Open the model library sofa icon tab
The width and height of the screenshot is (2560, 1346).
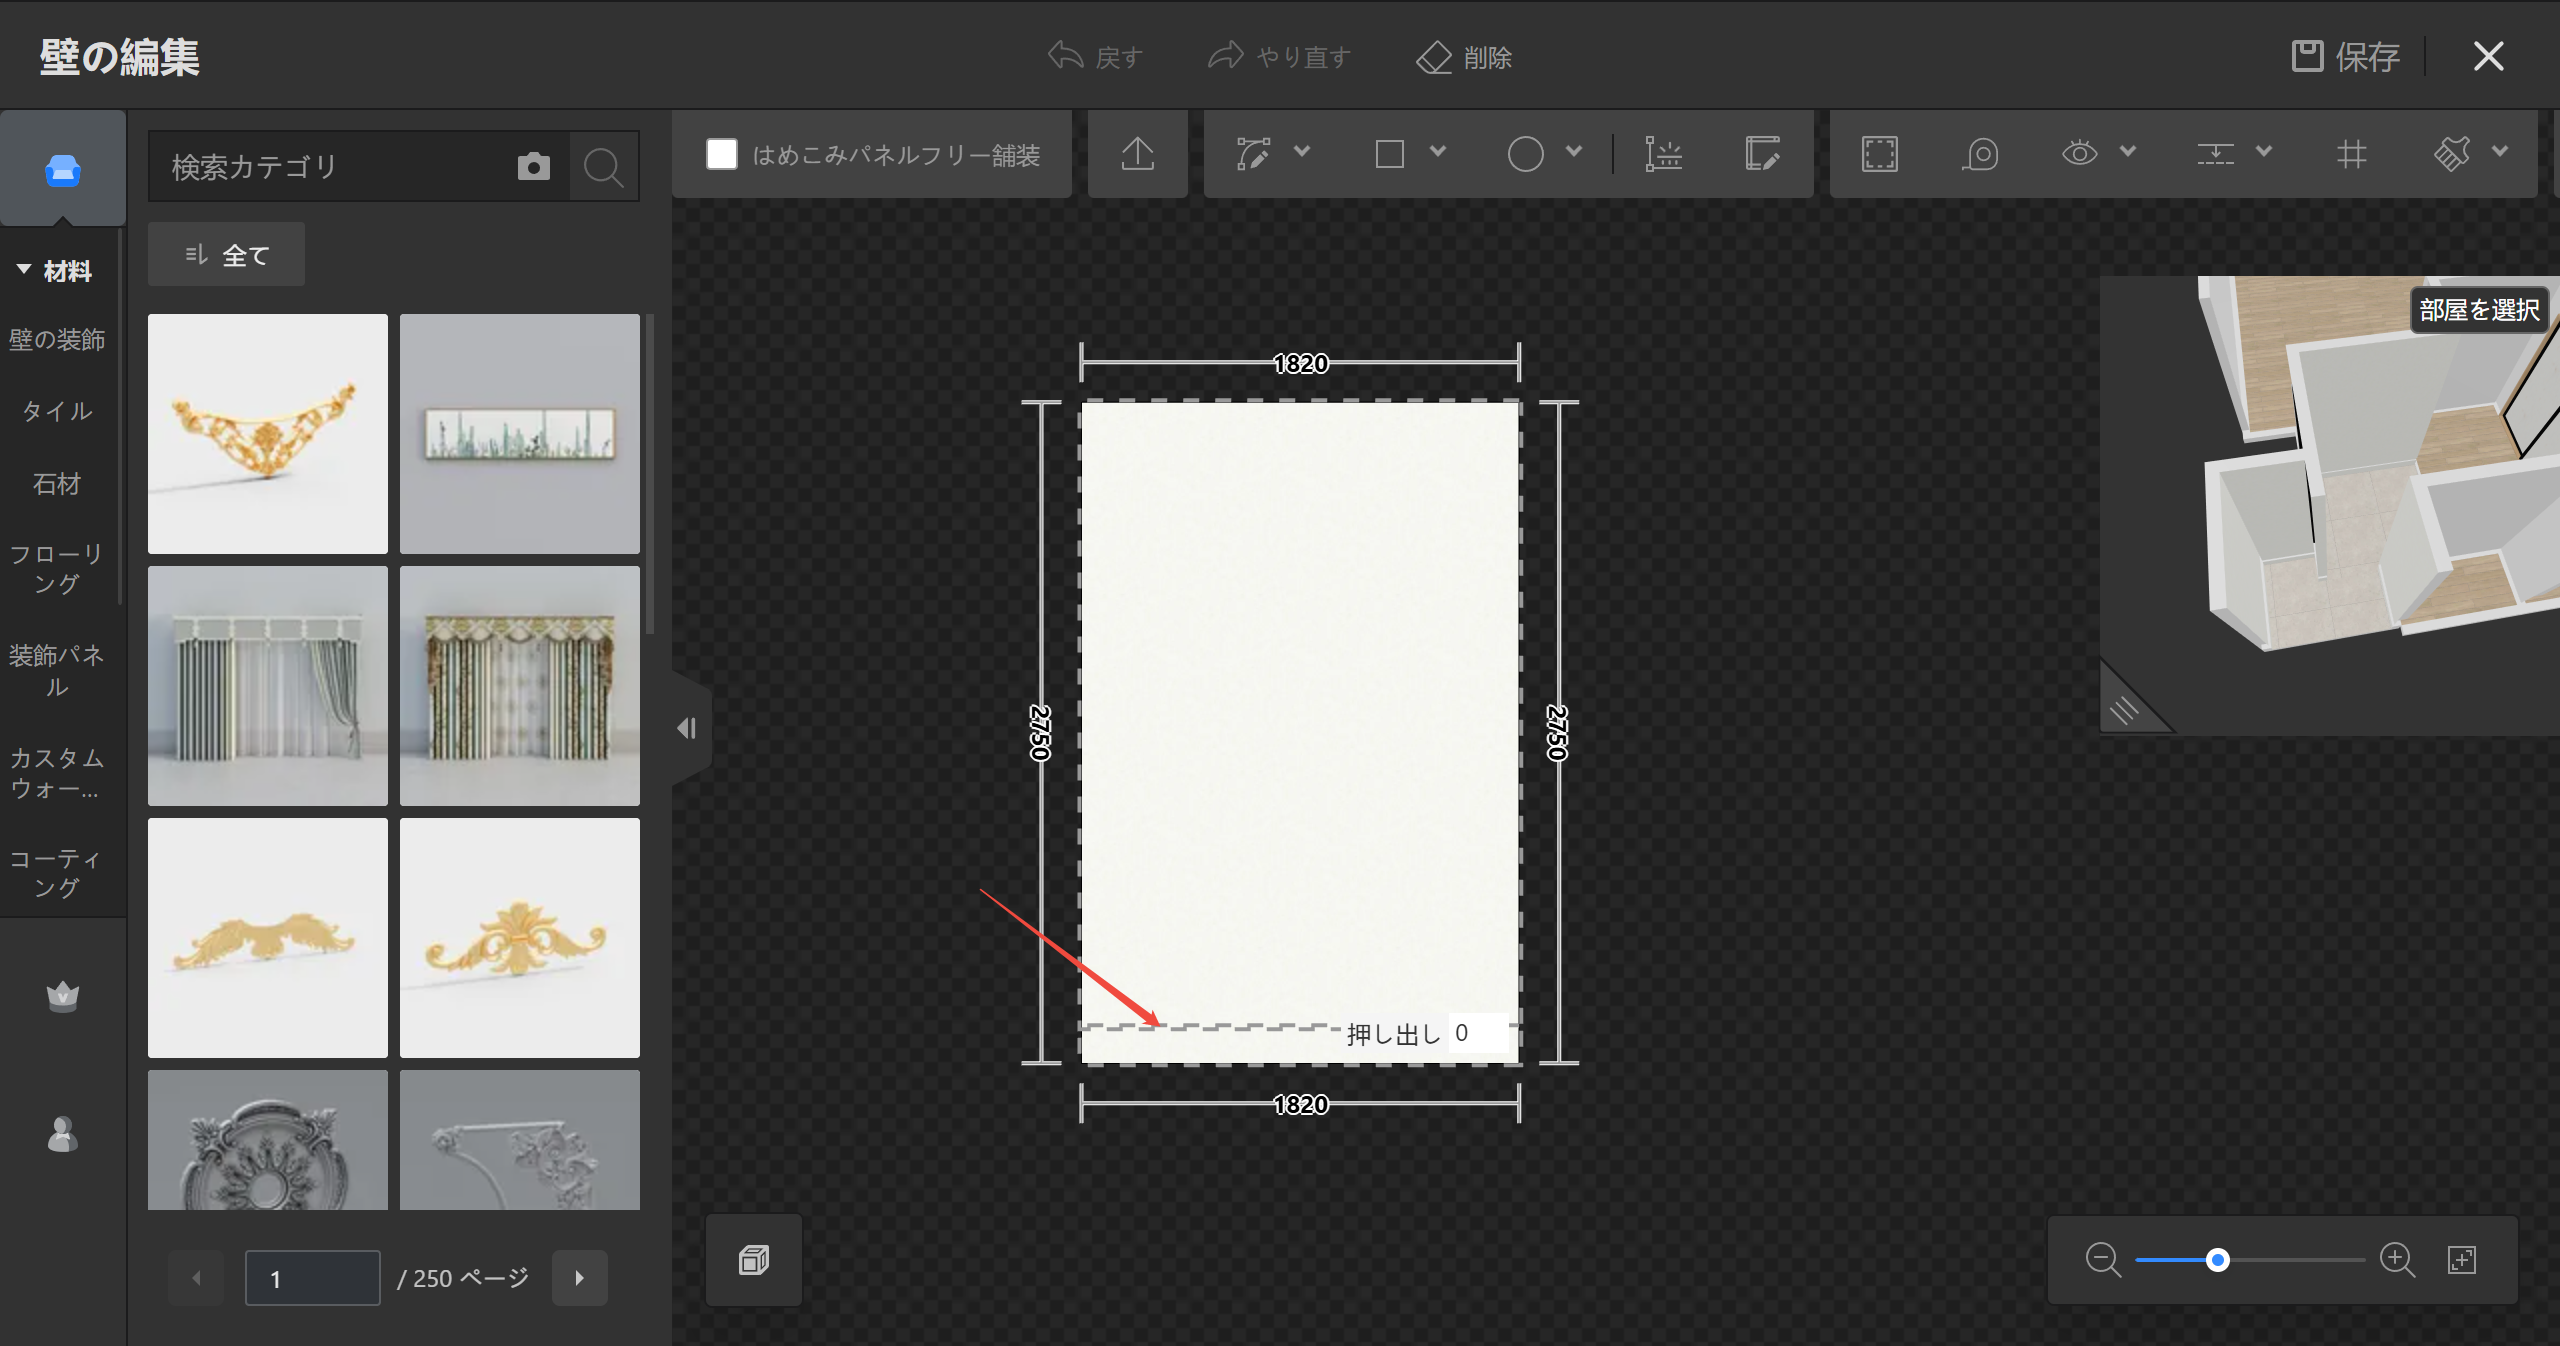pyautogui.click(x=63, y=170)
